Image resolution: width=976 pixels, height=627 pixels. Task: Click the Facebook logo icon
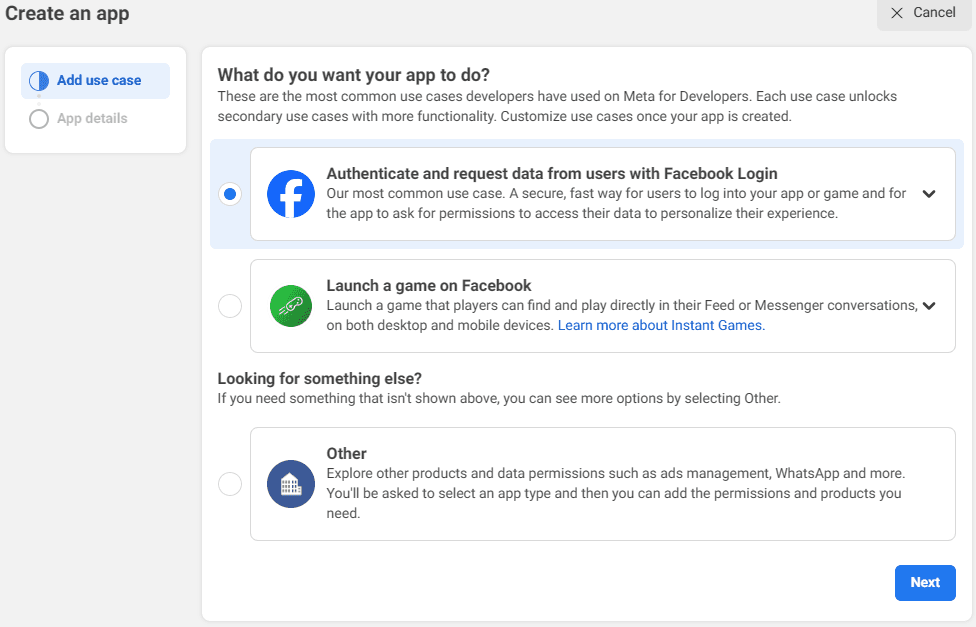[x=291, y=194]
